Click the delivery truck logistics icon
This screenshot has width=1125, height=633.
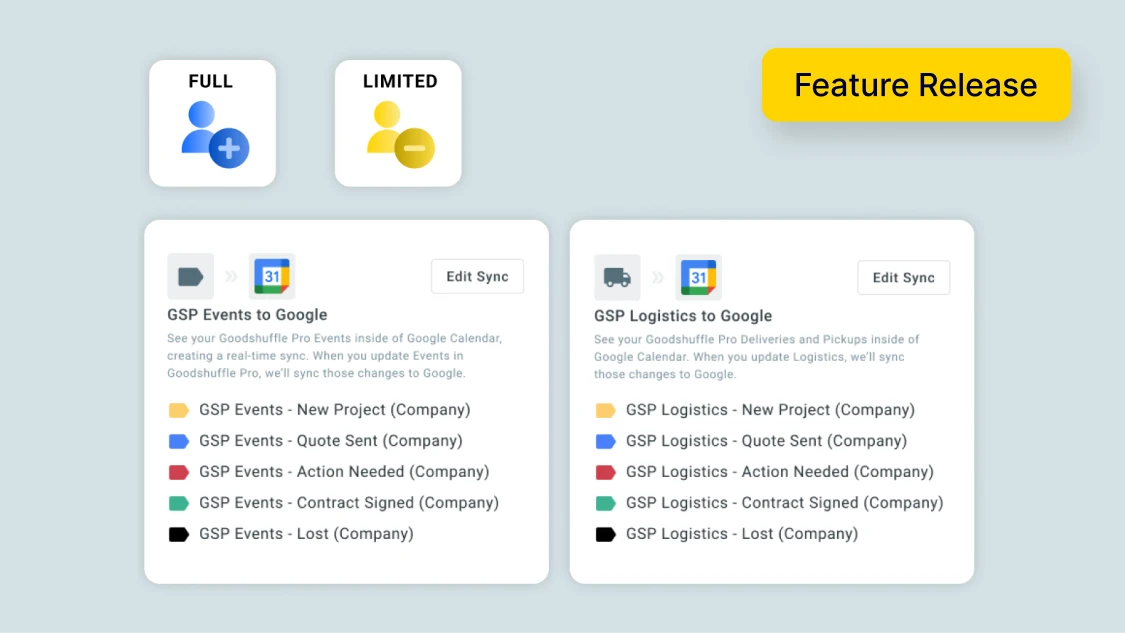(617, 277)
